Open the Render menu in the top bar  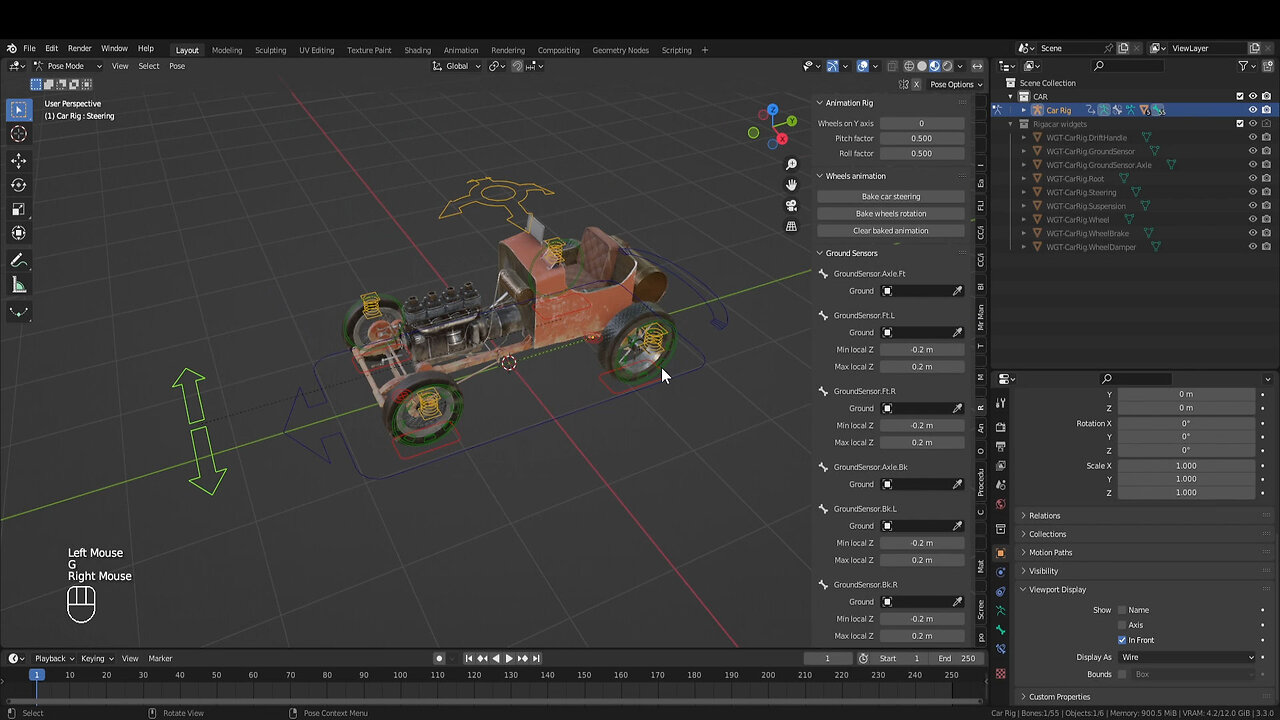tap(79, 47)
